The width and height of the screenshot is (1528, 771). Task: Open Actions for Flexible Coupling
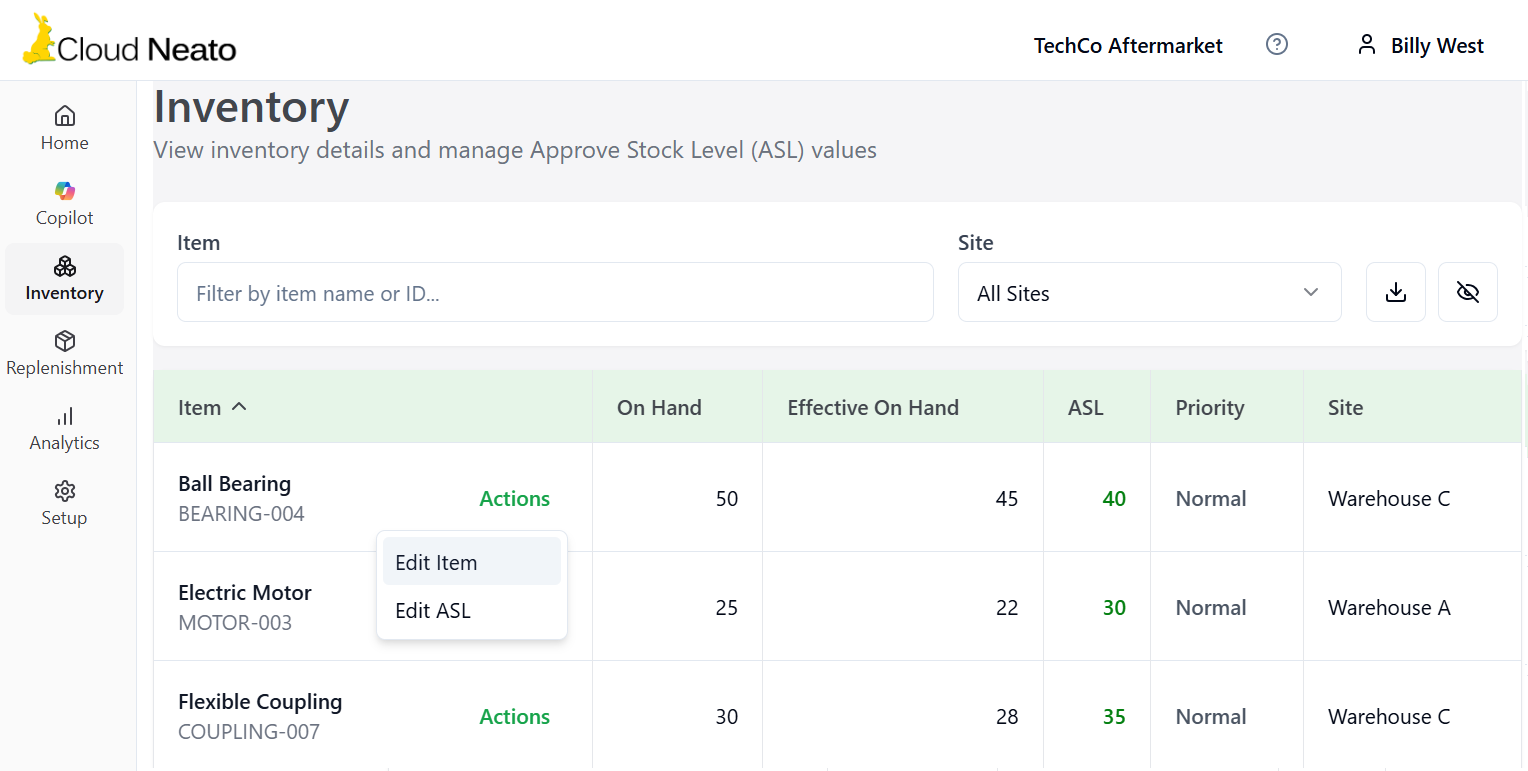[x=515, y=716]
